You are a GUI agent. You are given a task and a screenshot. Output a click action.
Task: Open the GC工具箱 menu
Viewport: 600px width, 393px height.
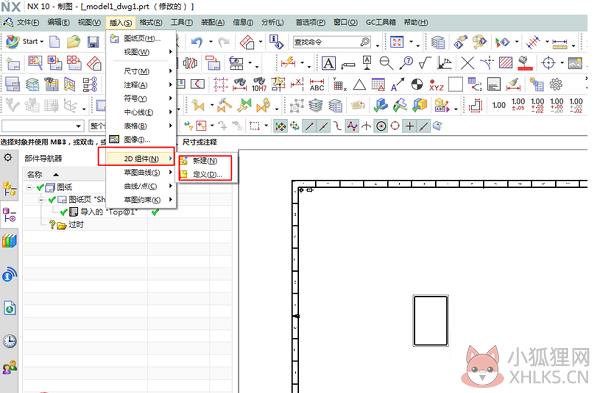tap(380, 22)
